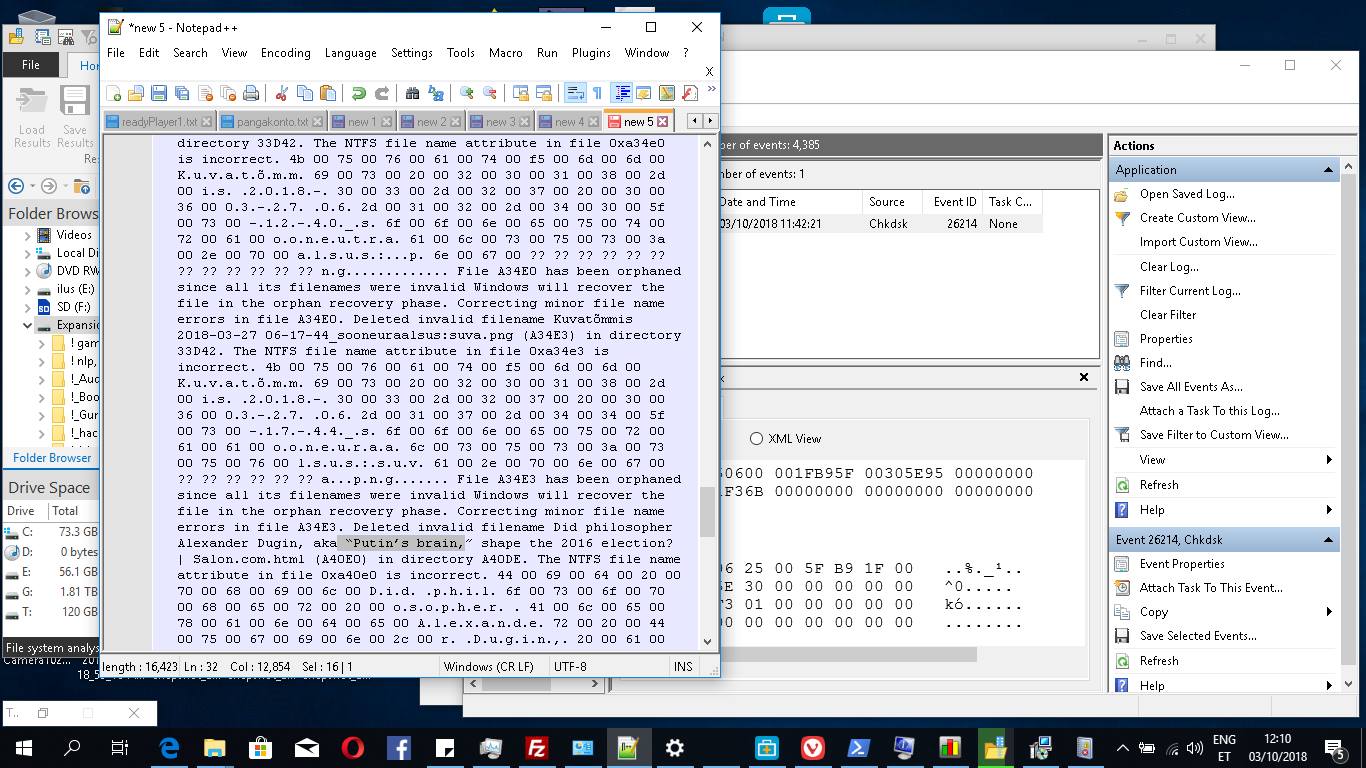The width and height of the screenshot is (1366, 768).
Task: Open Settings gear from taskbar
Action: click(x=675, y=747)
